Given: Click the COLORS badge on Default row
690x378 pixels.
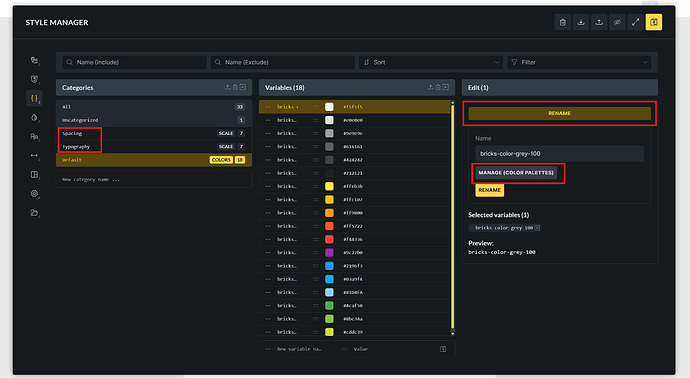Looking at the screenshot, I should pos(221,160).
